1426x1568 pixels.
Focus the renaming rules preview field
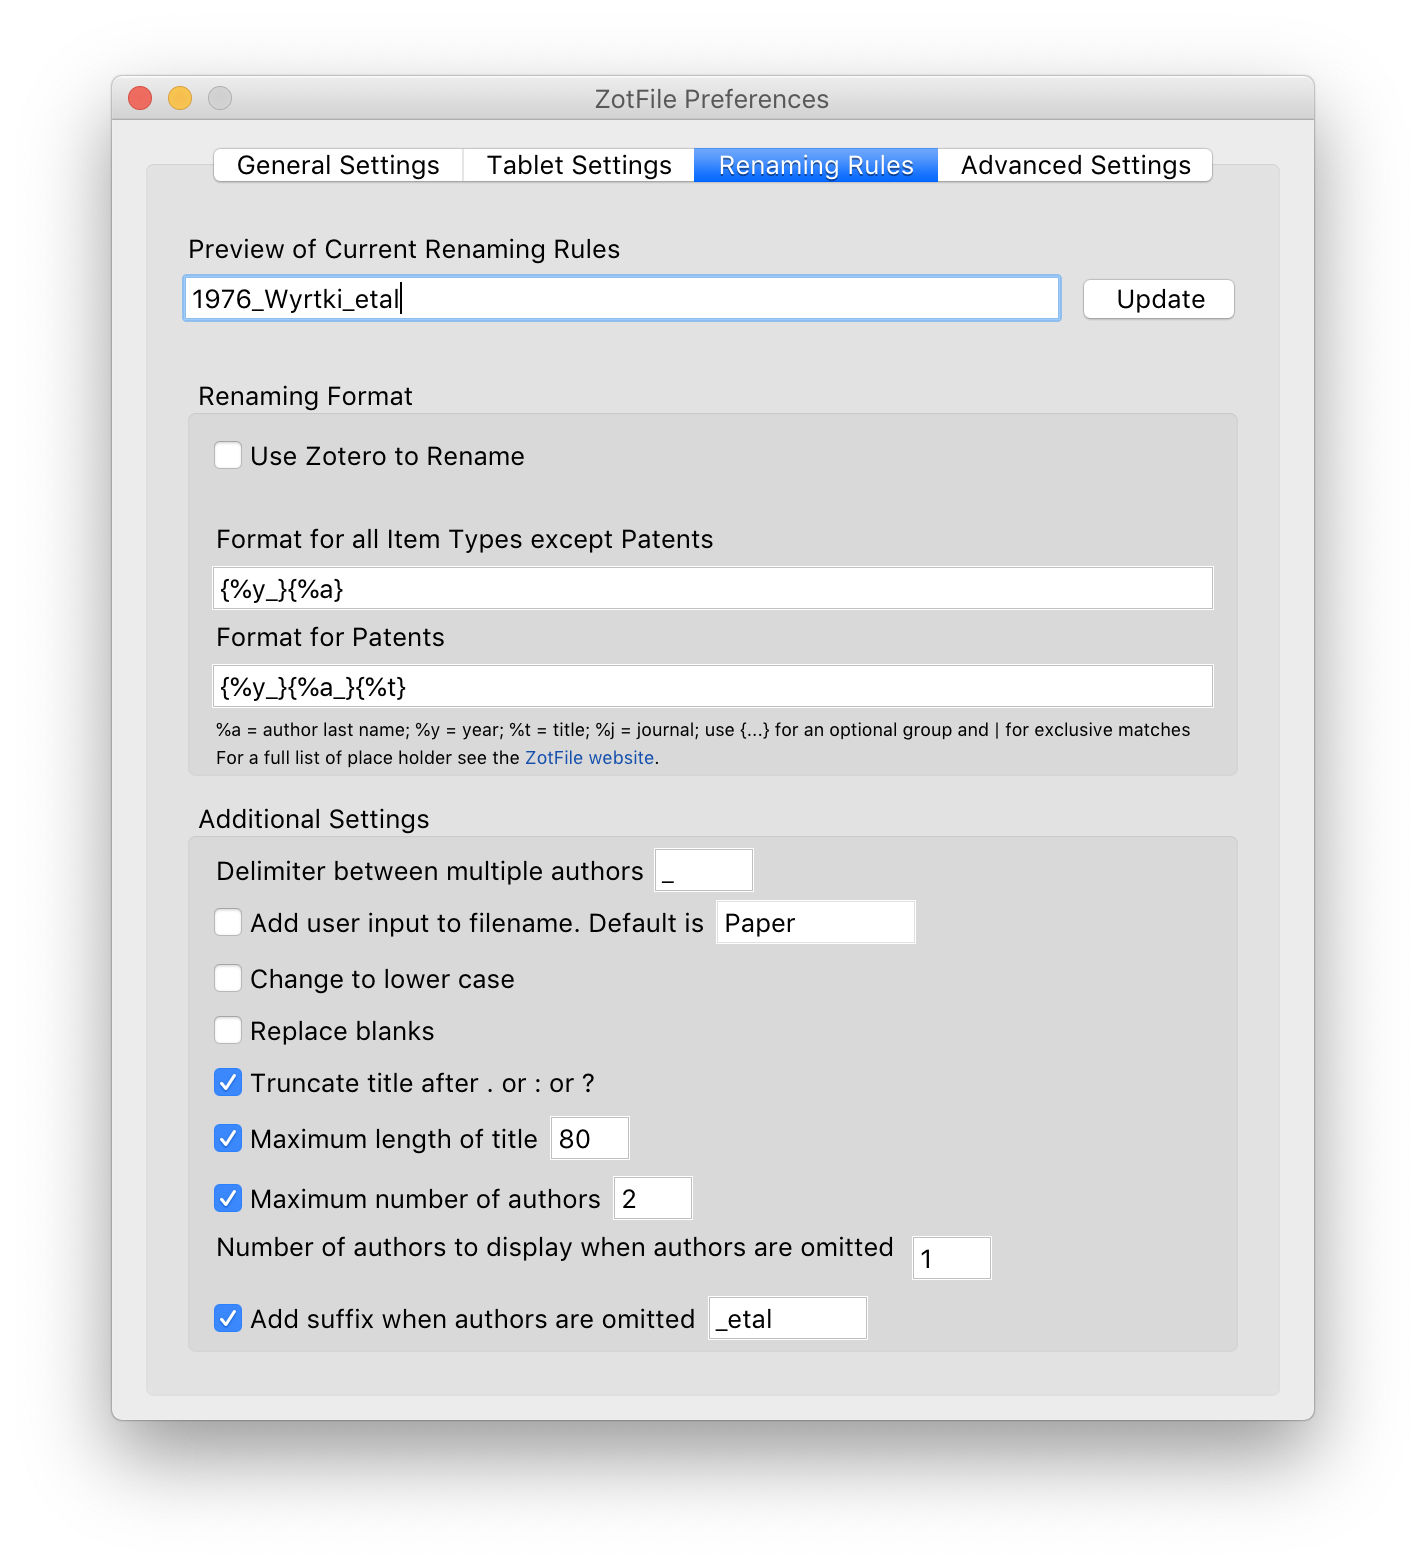[x=621, y=298]
